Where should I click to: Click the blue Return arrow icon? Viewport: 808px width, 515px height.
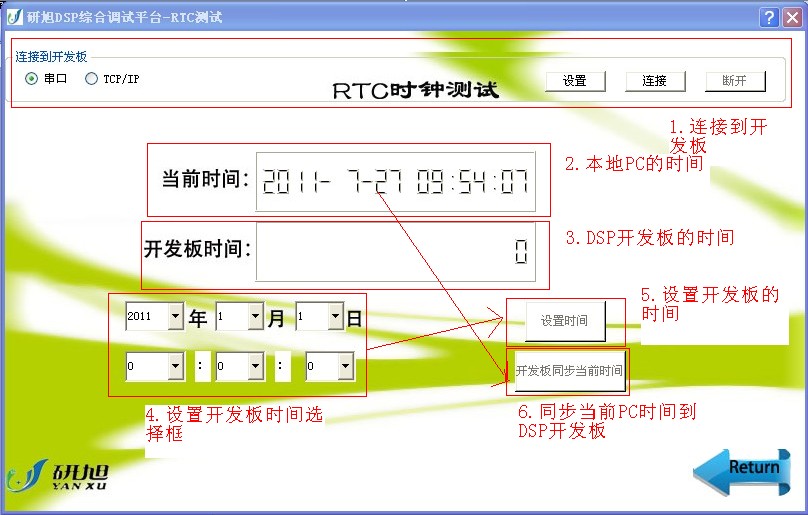click(741, 469)
